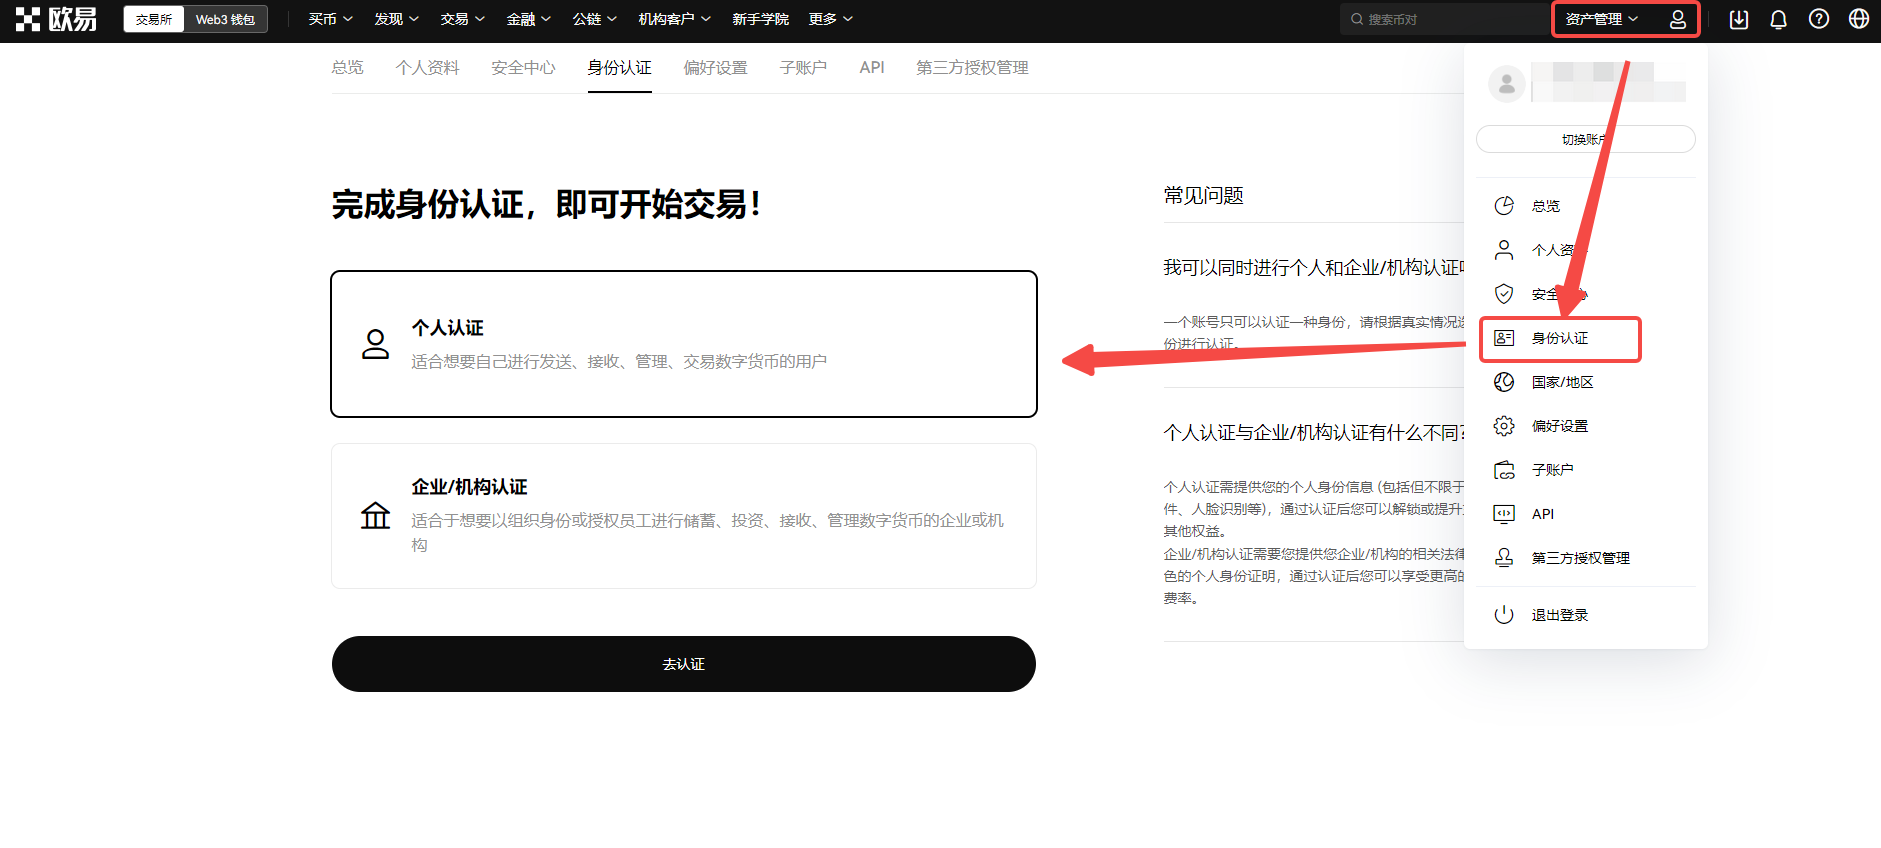Viewport: 1881px width, 848px height.
Task: Open FAQ 个人认证与企业/机构认证有什么不同
Action: 1313,433
